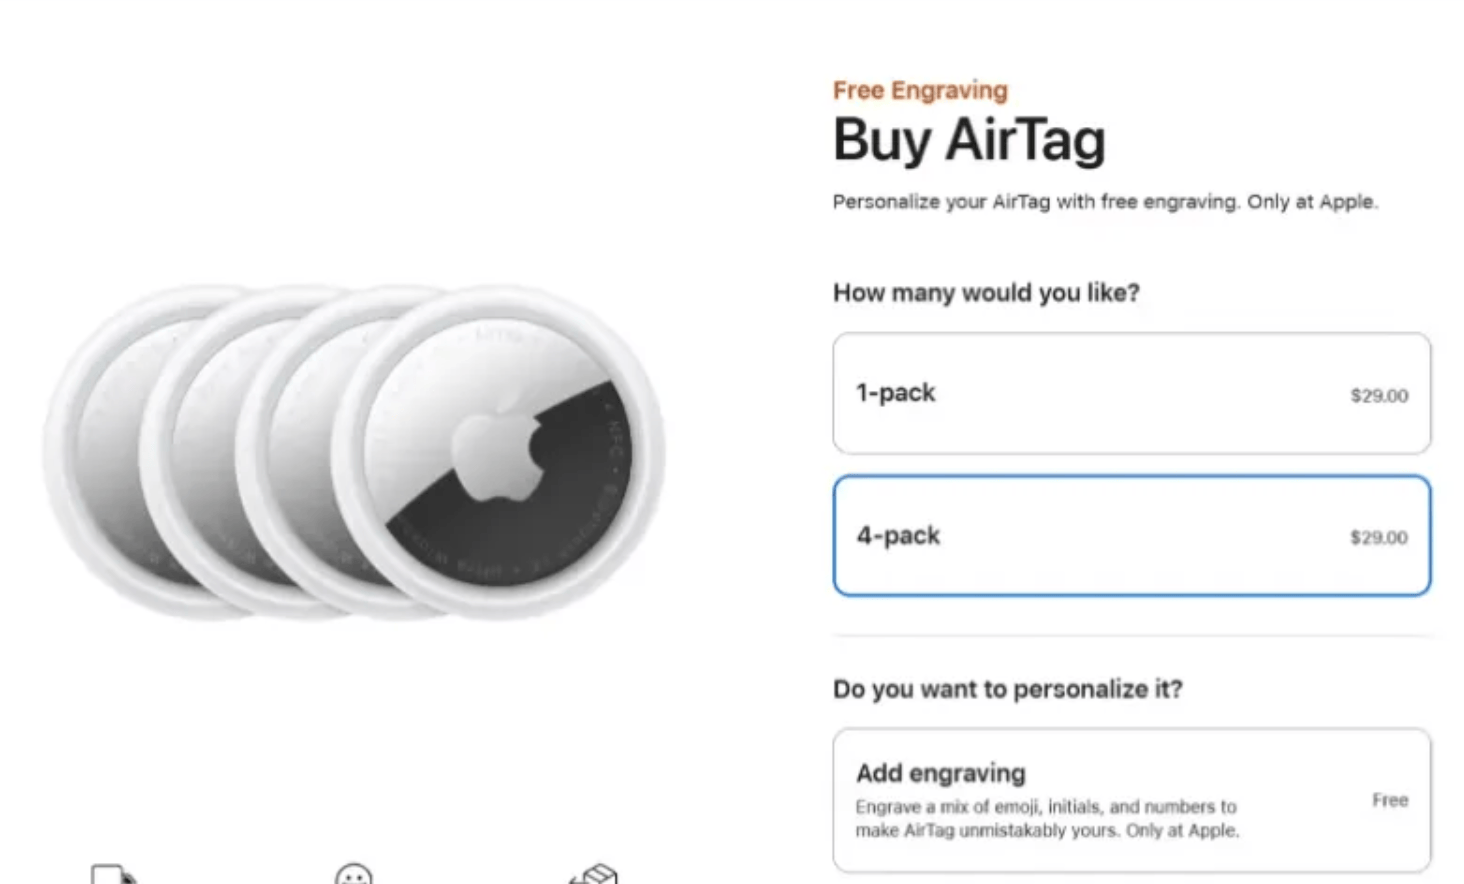Click the Free label beside Add engraving
1464x884 pixels.
[1389, 800]
